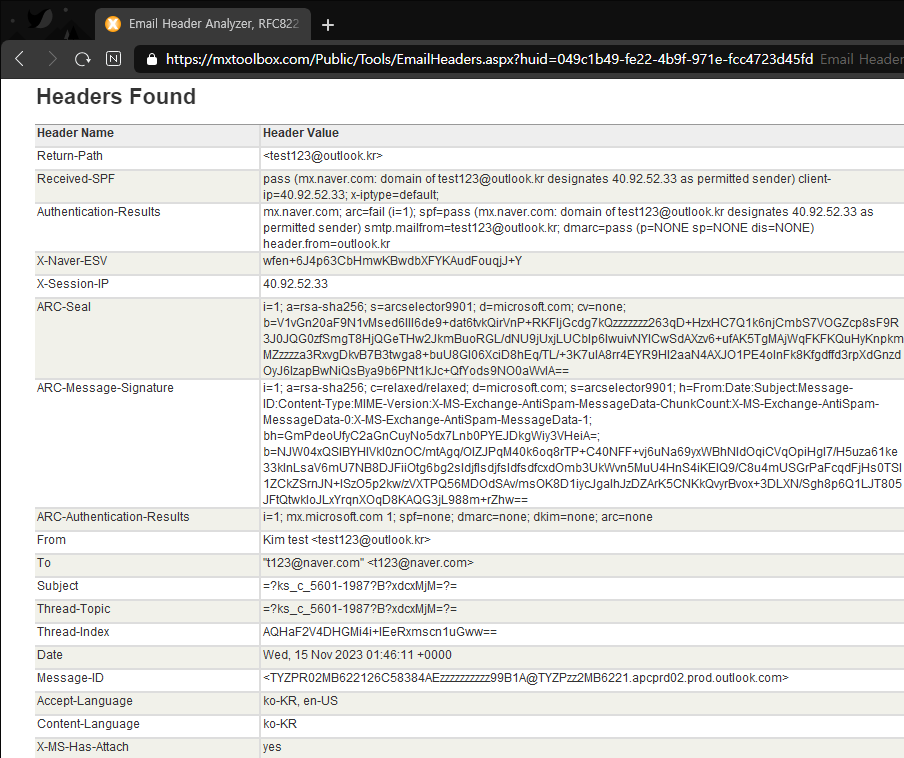Click the 'Headers Found' heading

pos(116,97)
